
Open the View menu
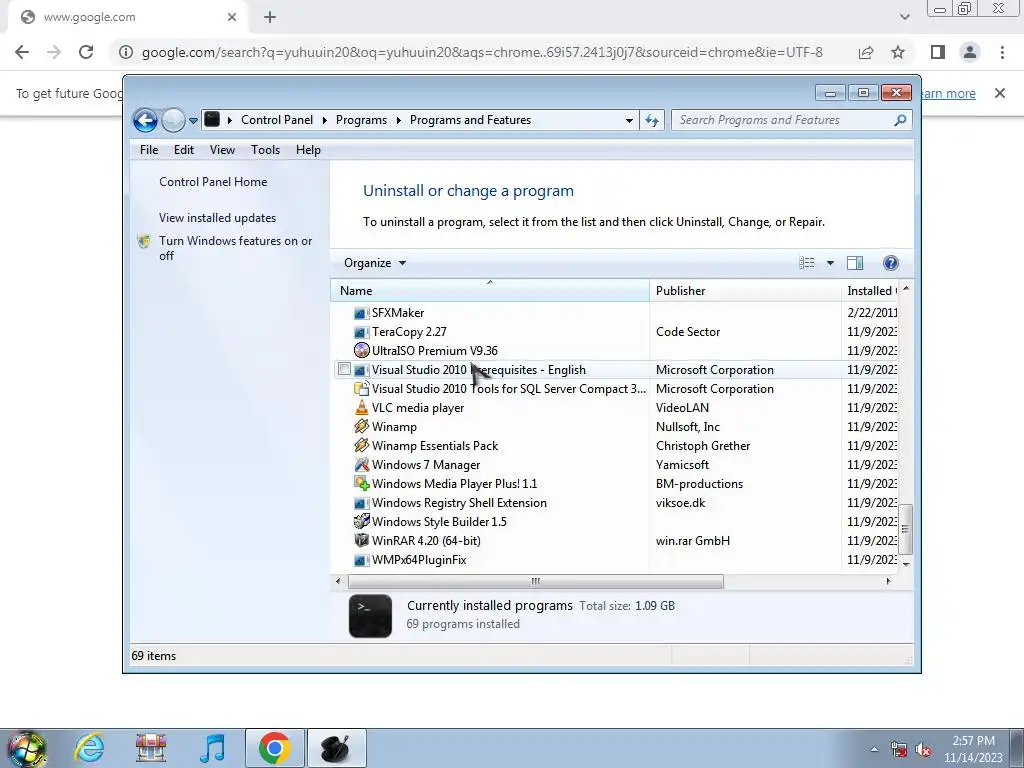(222, 150)
